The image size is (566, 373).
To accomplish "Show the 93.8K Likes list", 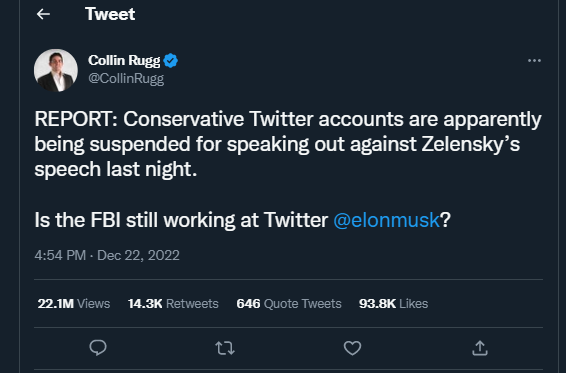I will (x=393, y=303).
